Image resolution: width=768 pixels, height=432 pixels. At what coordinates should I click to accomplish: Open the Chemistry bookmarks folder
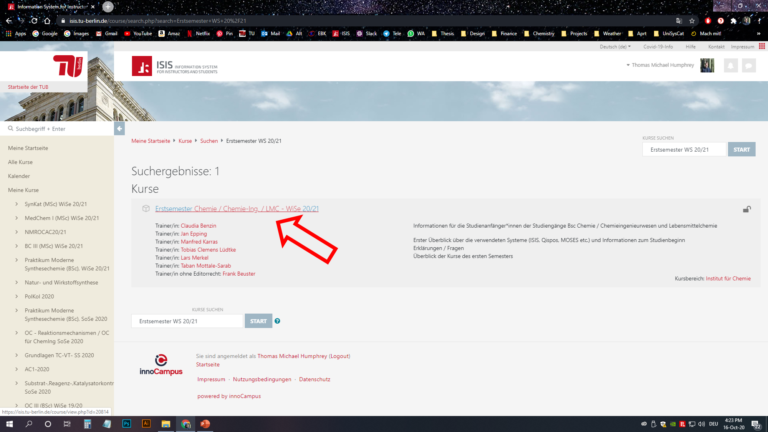(539, 34)
